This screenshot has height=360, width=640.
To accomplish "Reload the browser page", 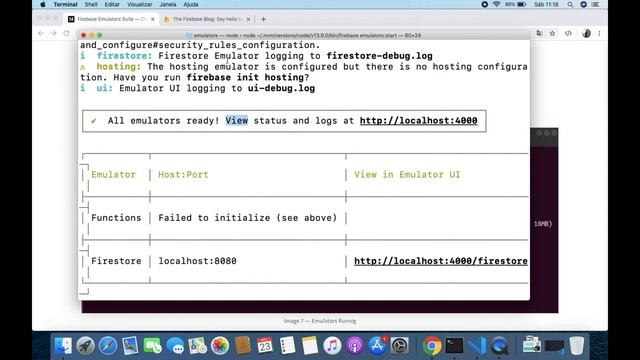I will click(x=67, y=33).
